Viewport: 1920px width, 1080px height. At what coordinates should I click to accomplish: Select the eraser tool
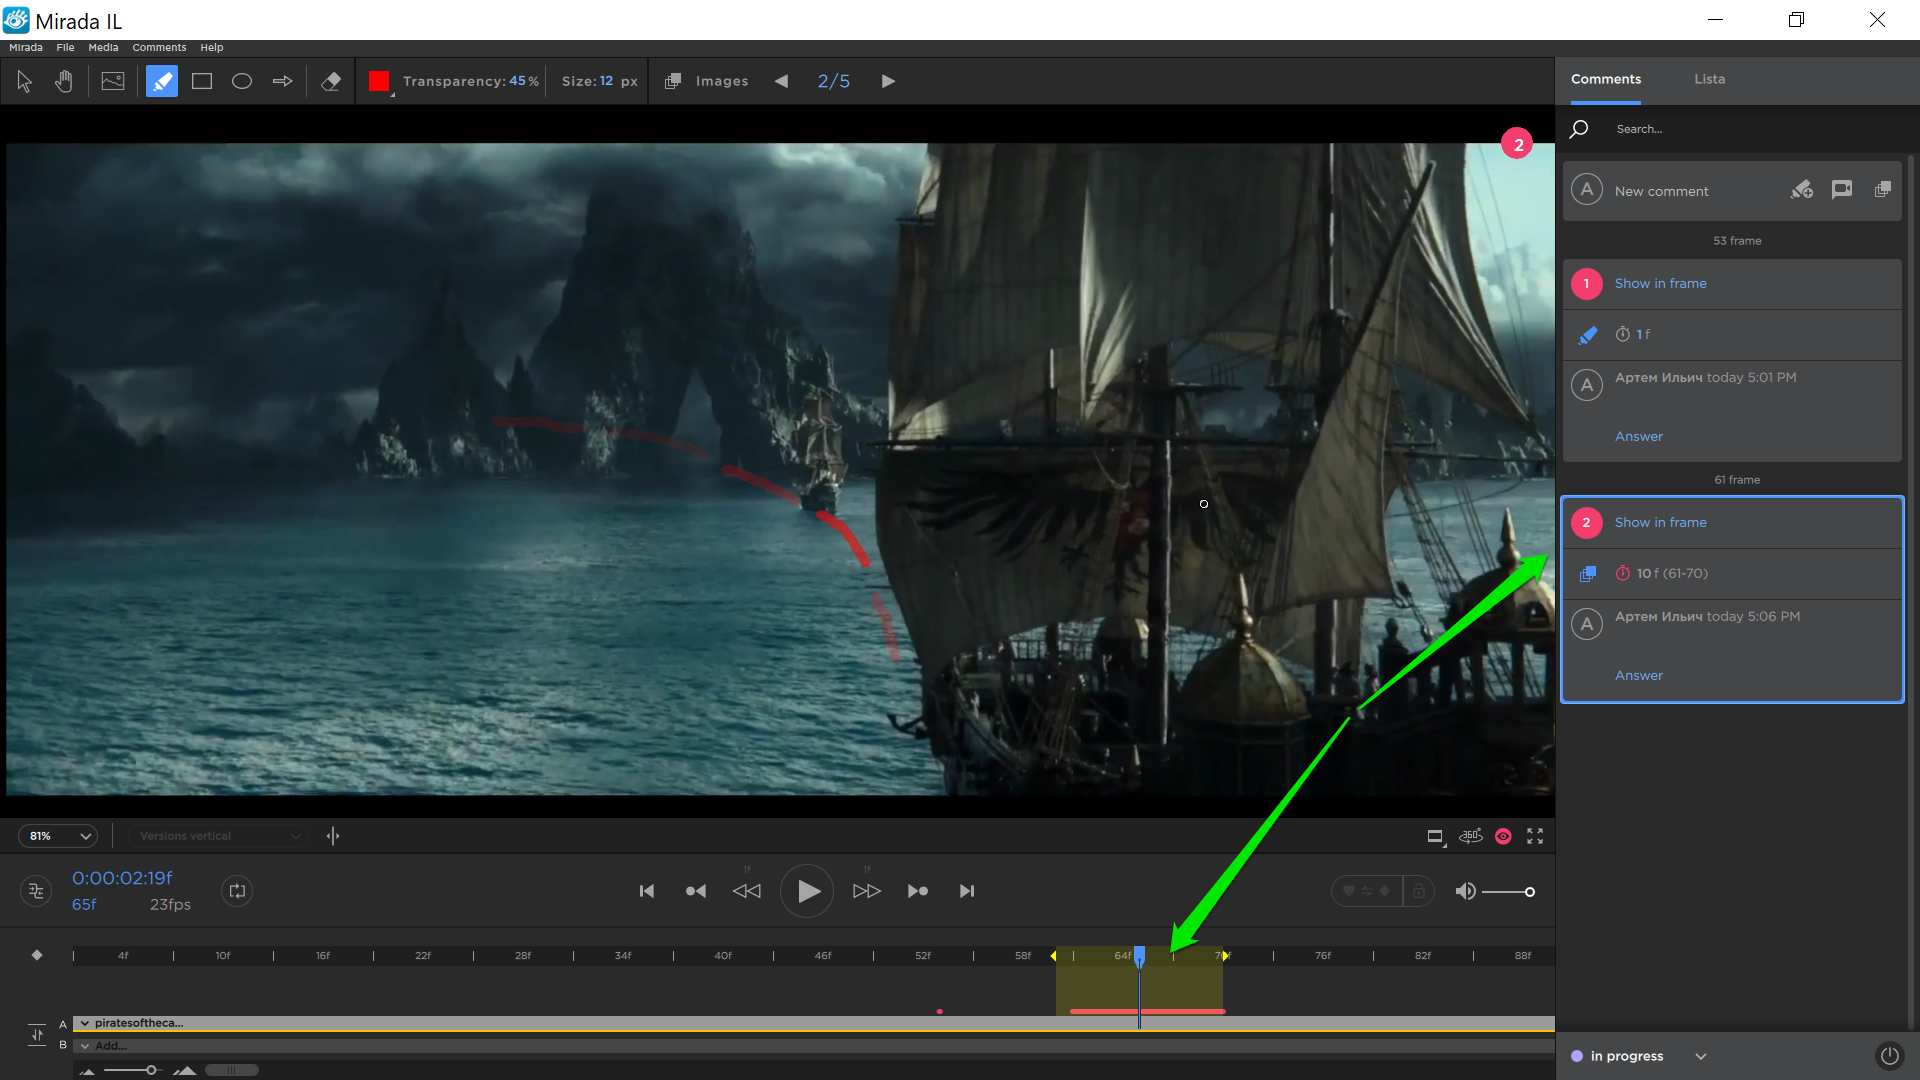331,81
